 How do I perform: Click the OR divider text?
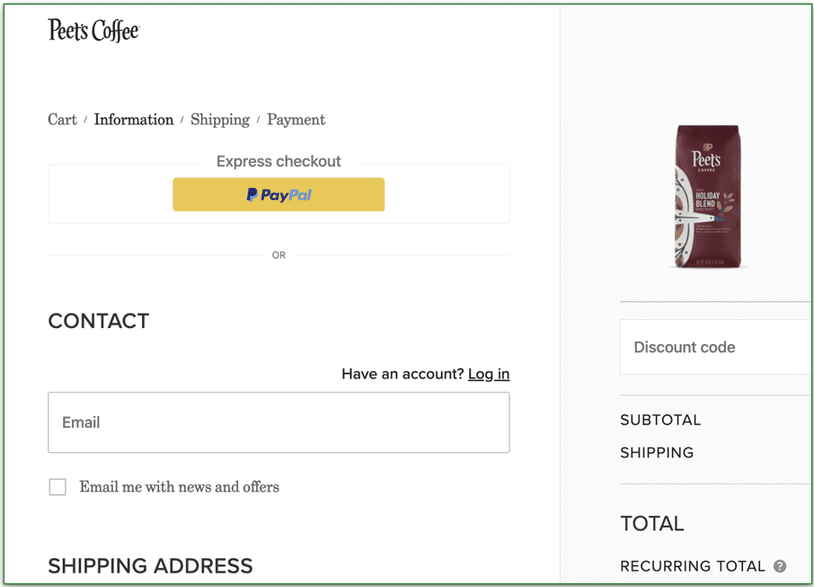pos(278,255)
